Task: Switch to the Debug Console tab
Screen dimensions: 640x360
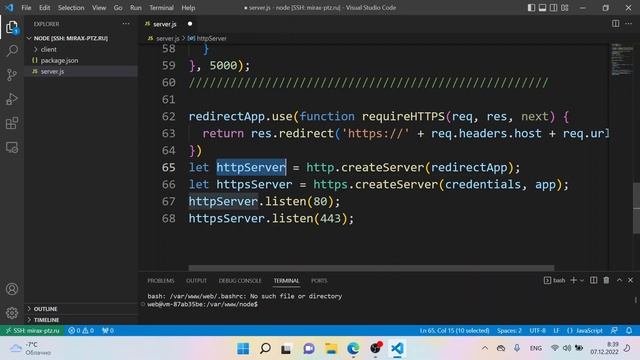Action: coord(240,281)
